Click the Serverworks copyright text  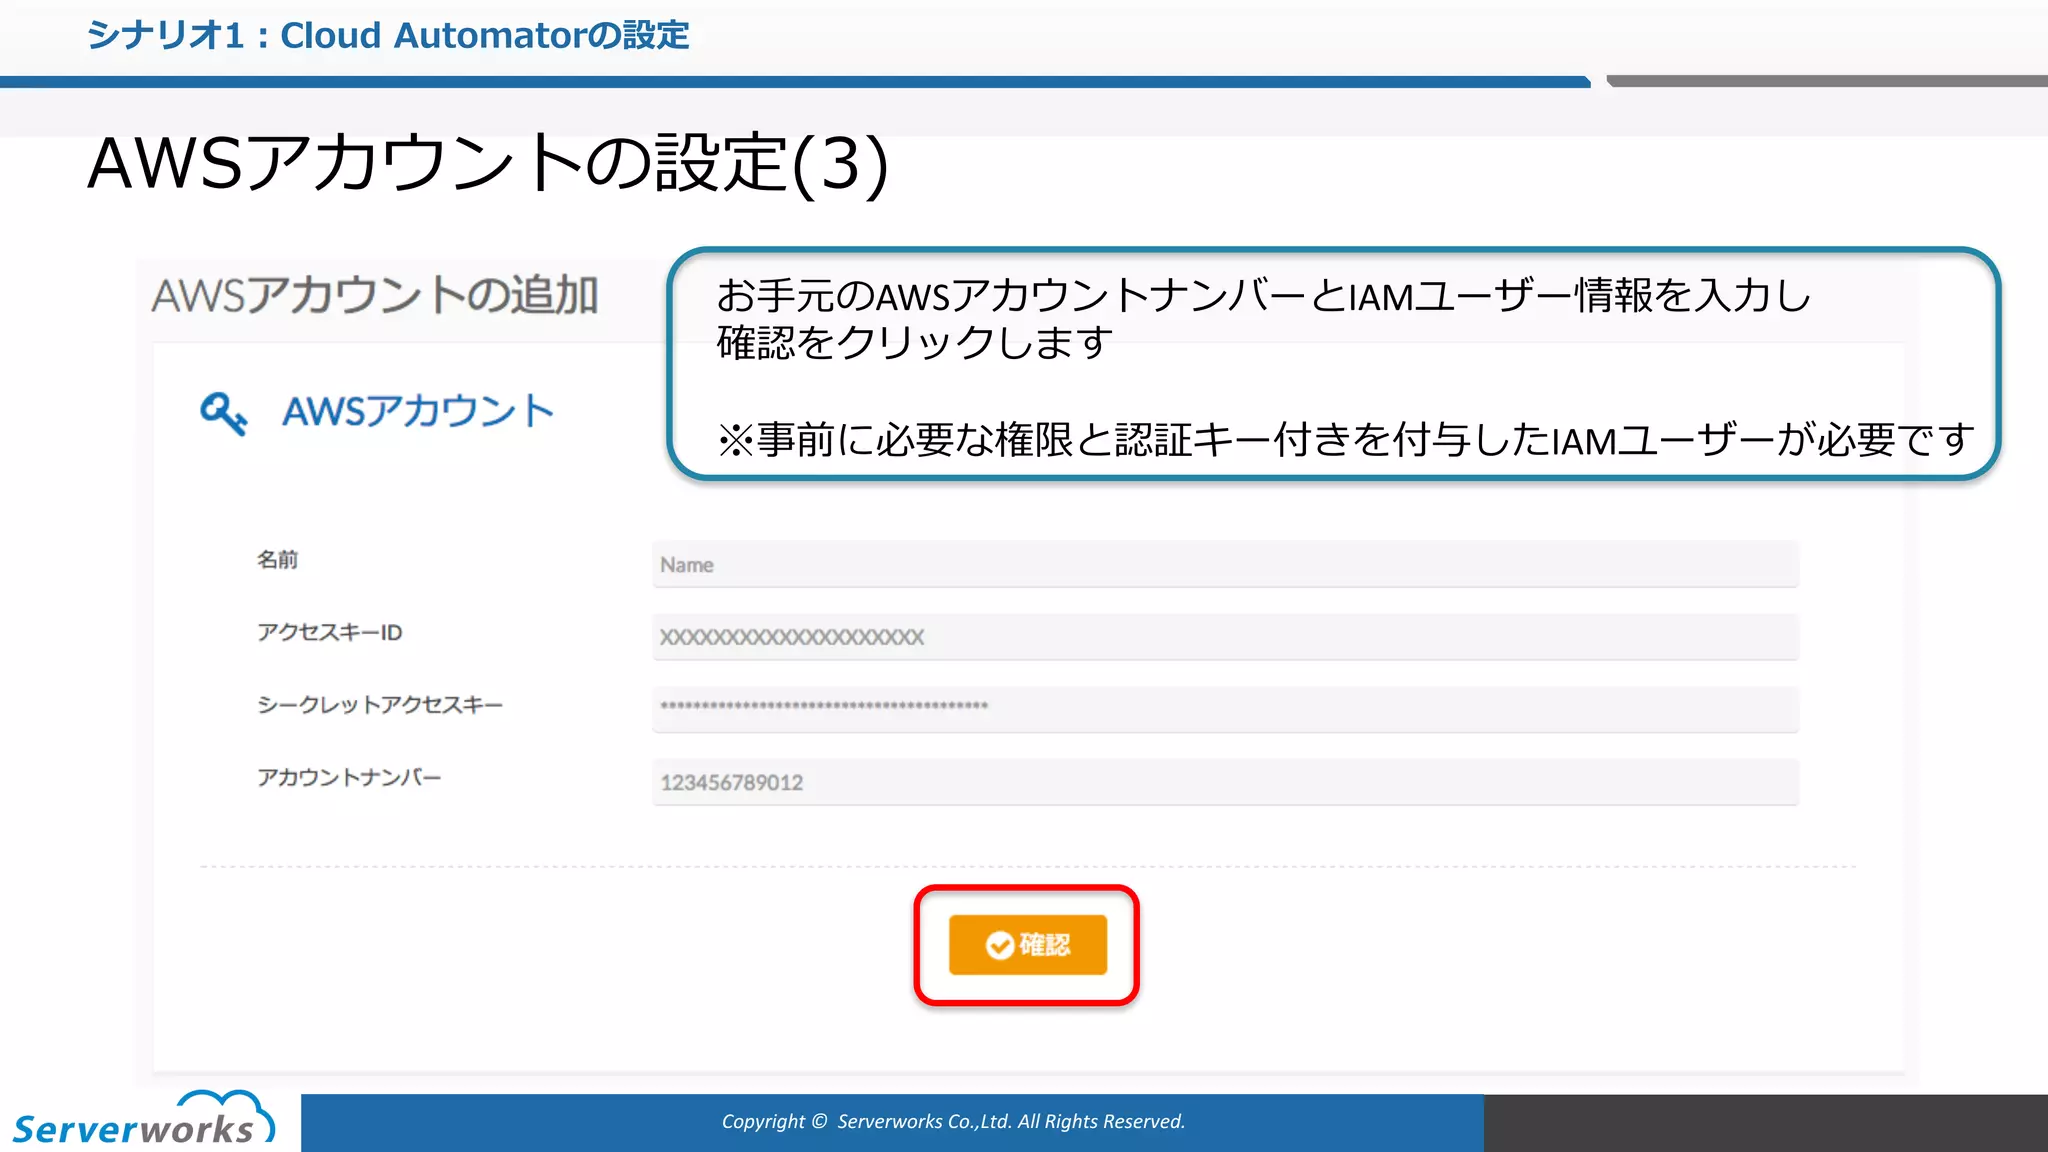[x=953, y=1121]
